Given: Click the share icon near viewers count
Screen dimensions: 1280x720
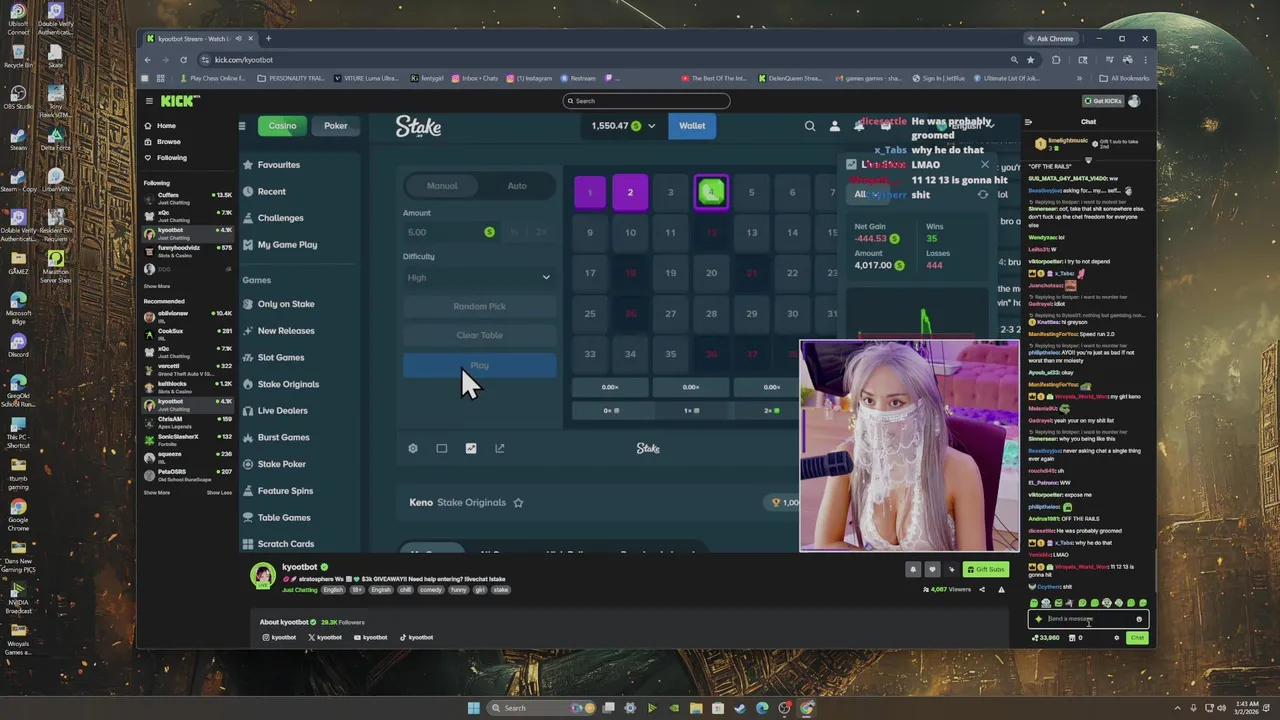Looking at the screenshot, I should pyautogui.click(x=982, y=590).
